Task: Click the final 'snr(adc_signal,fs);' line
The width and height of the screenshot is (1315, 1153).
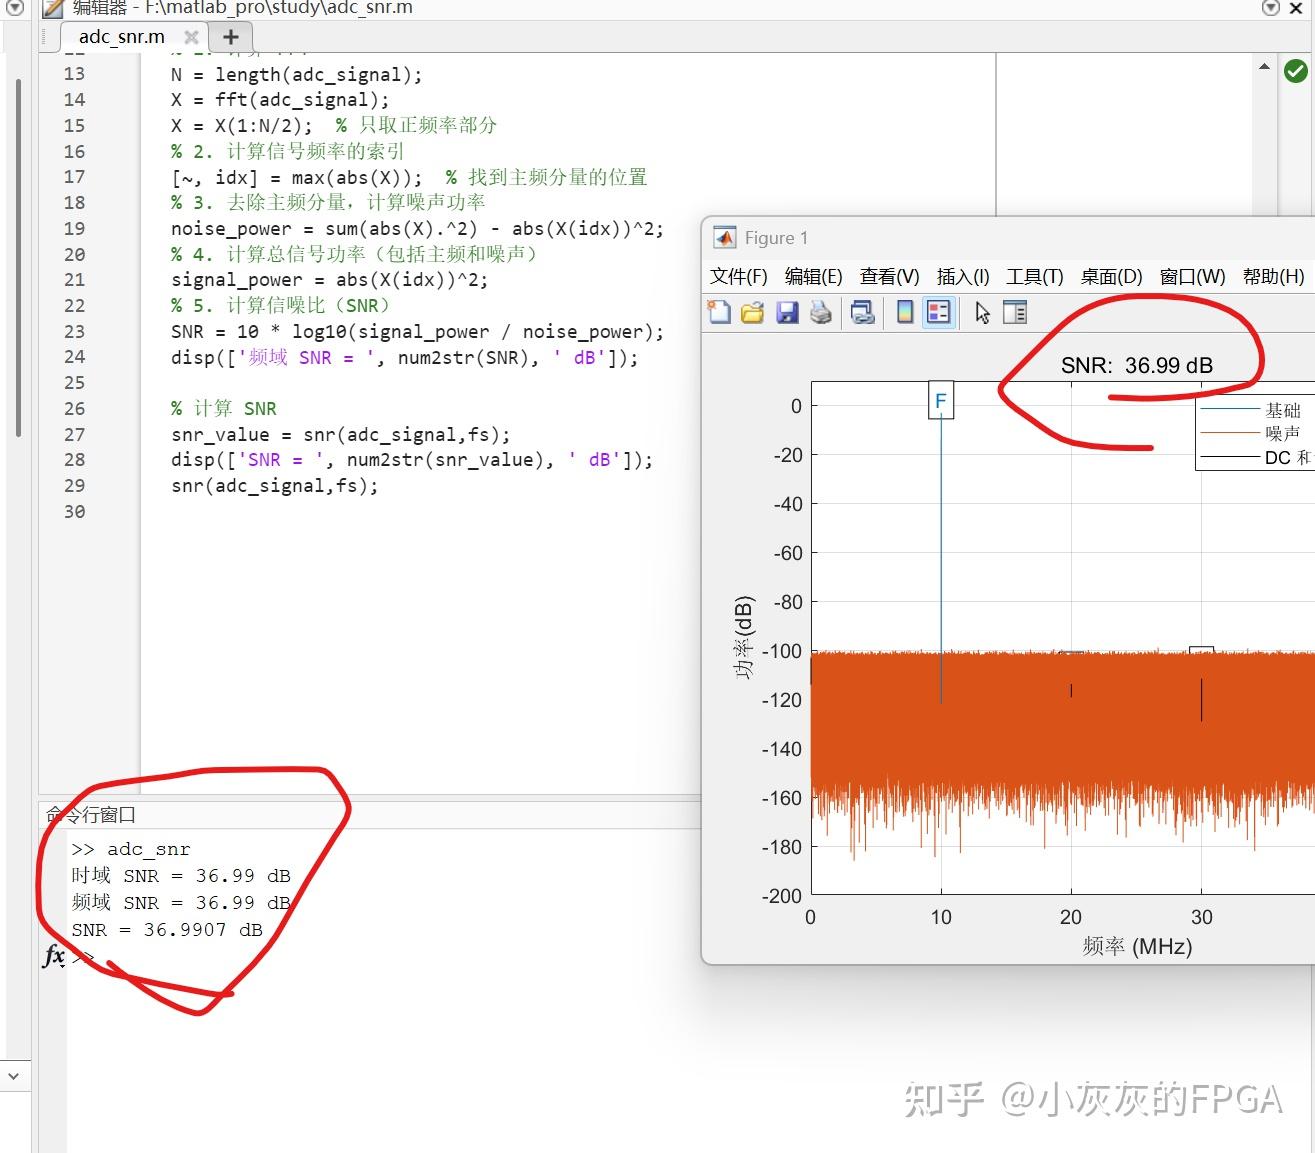Action: tap(275, 485)
